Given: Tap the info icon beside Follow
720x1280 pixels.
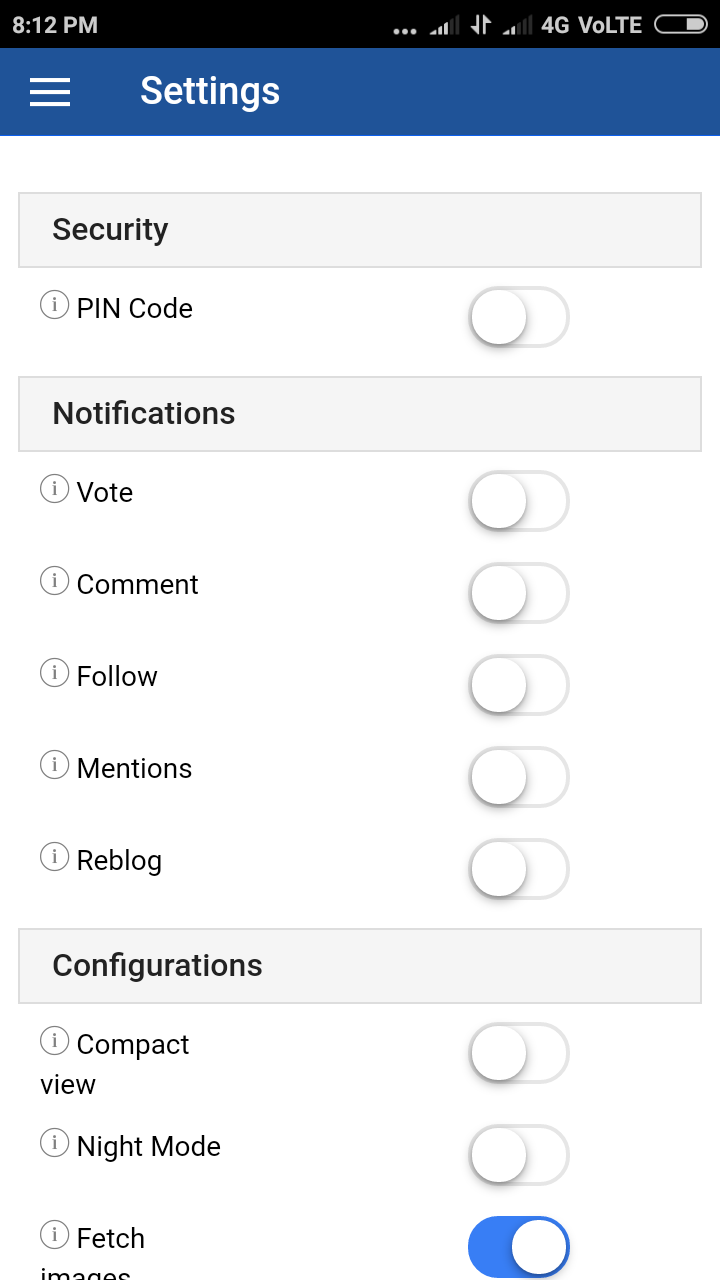Looking at the screenshot, I should [x=54, y=673].
